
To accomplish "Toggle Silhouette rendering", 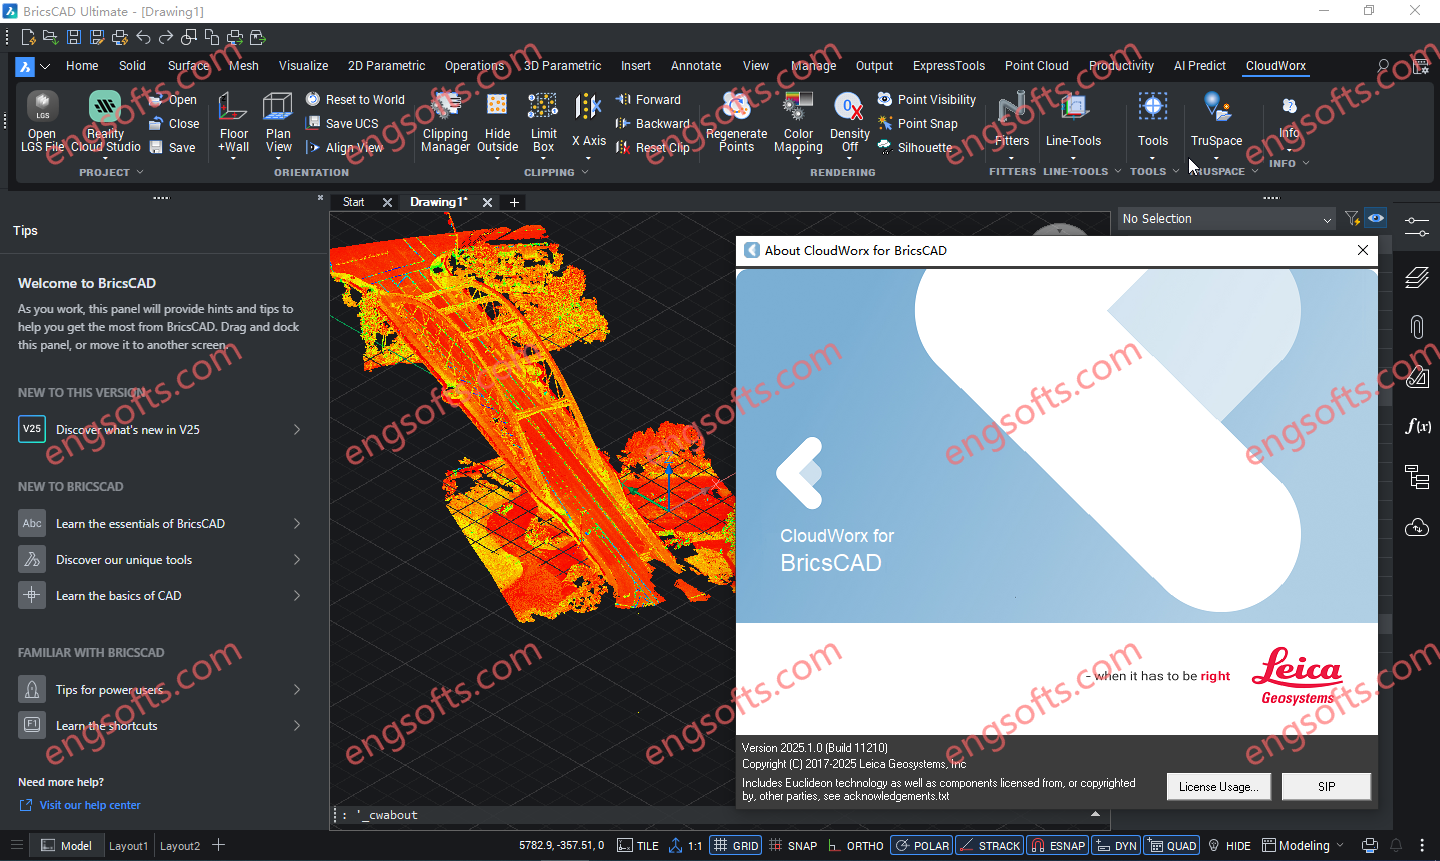I will (x=915, y=147).
